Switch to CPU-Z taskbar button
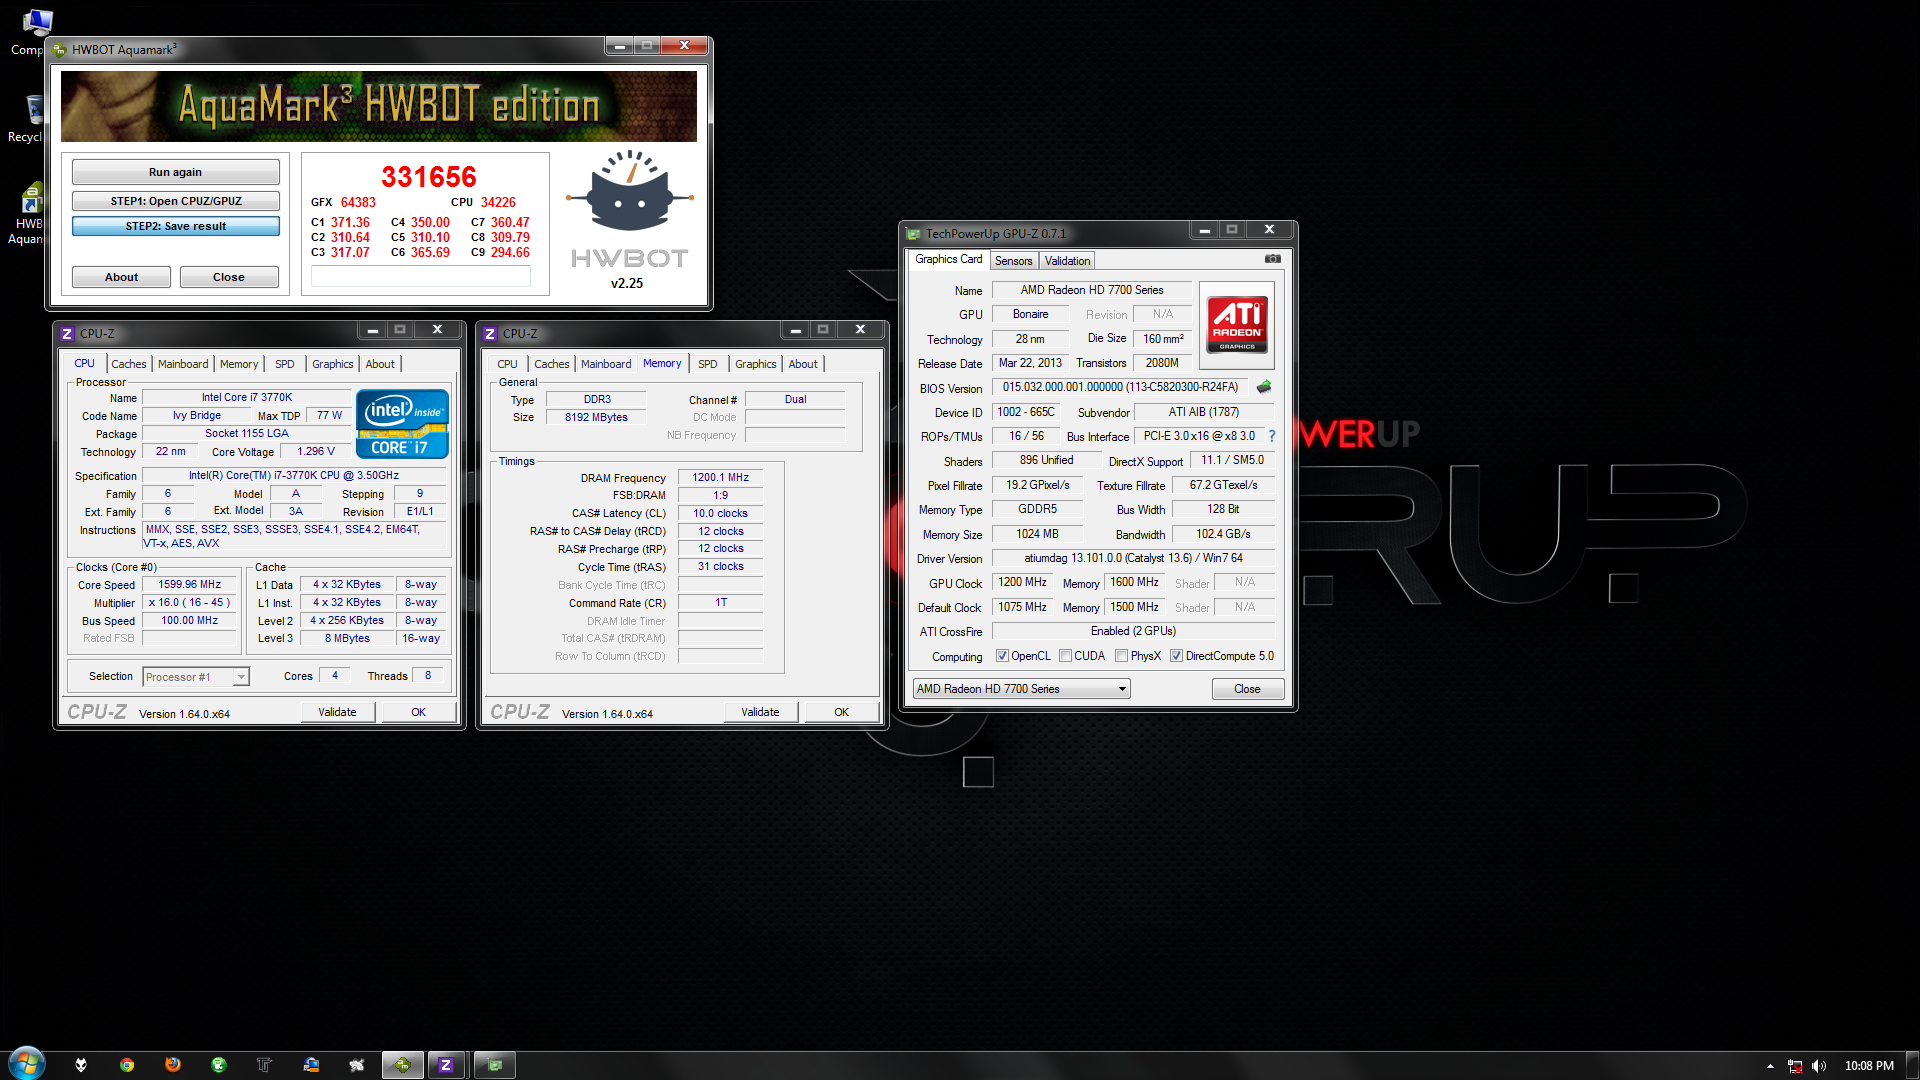This screenshot has height=1080, width=1920. coord(446,1065)
